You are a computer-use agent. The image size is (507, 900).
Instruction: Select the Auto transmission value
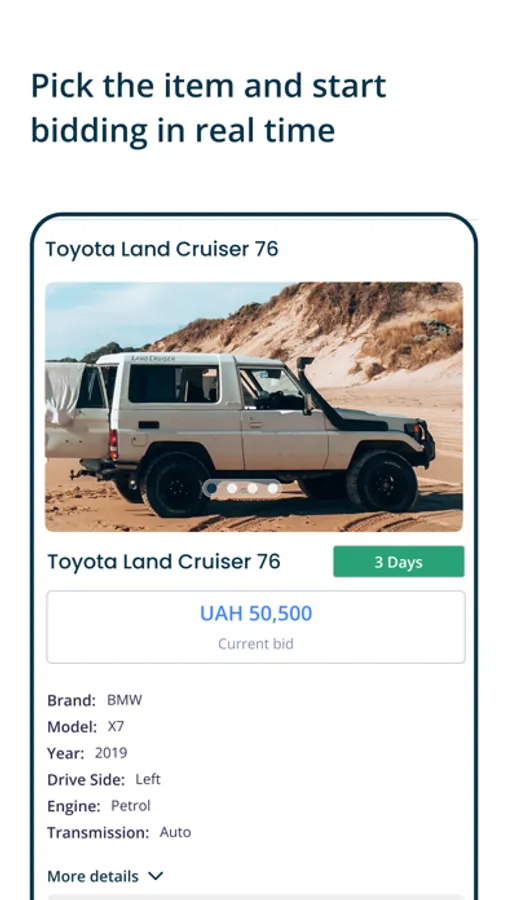(175, 832)
